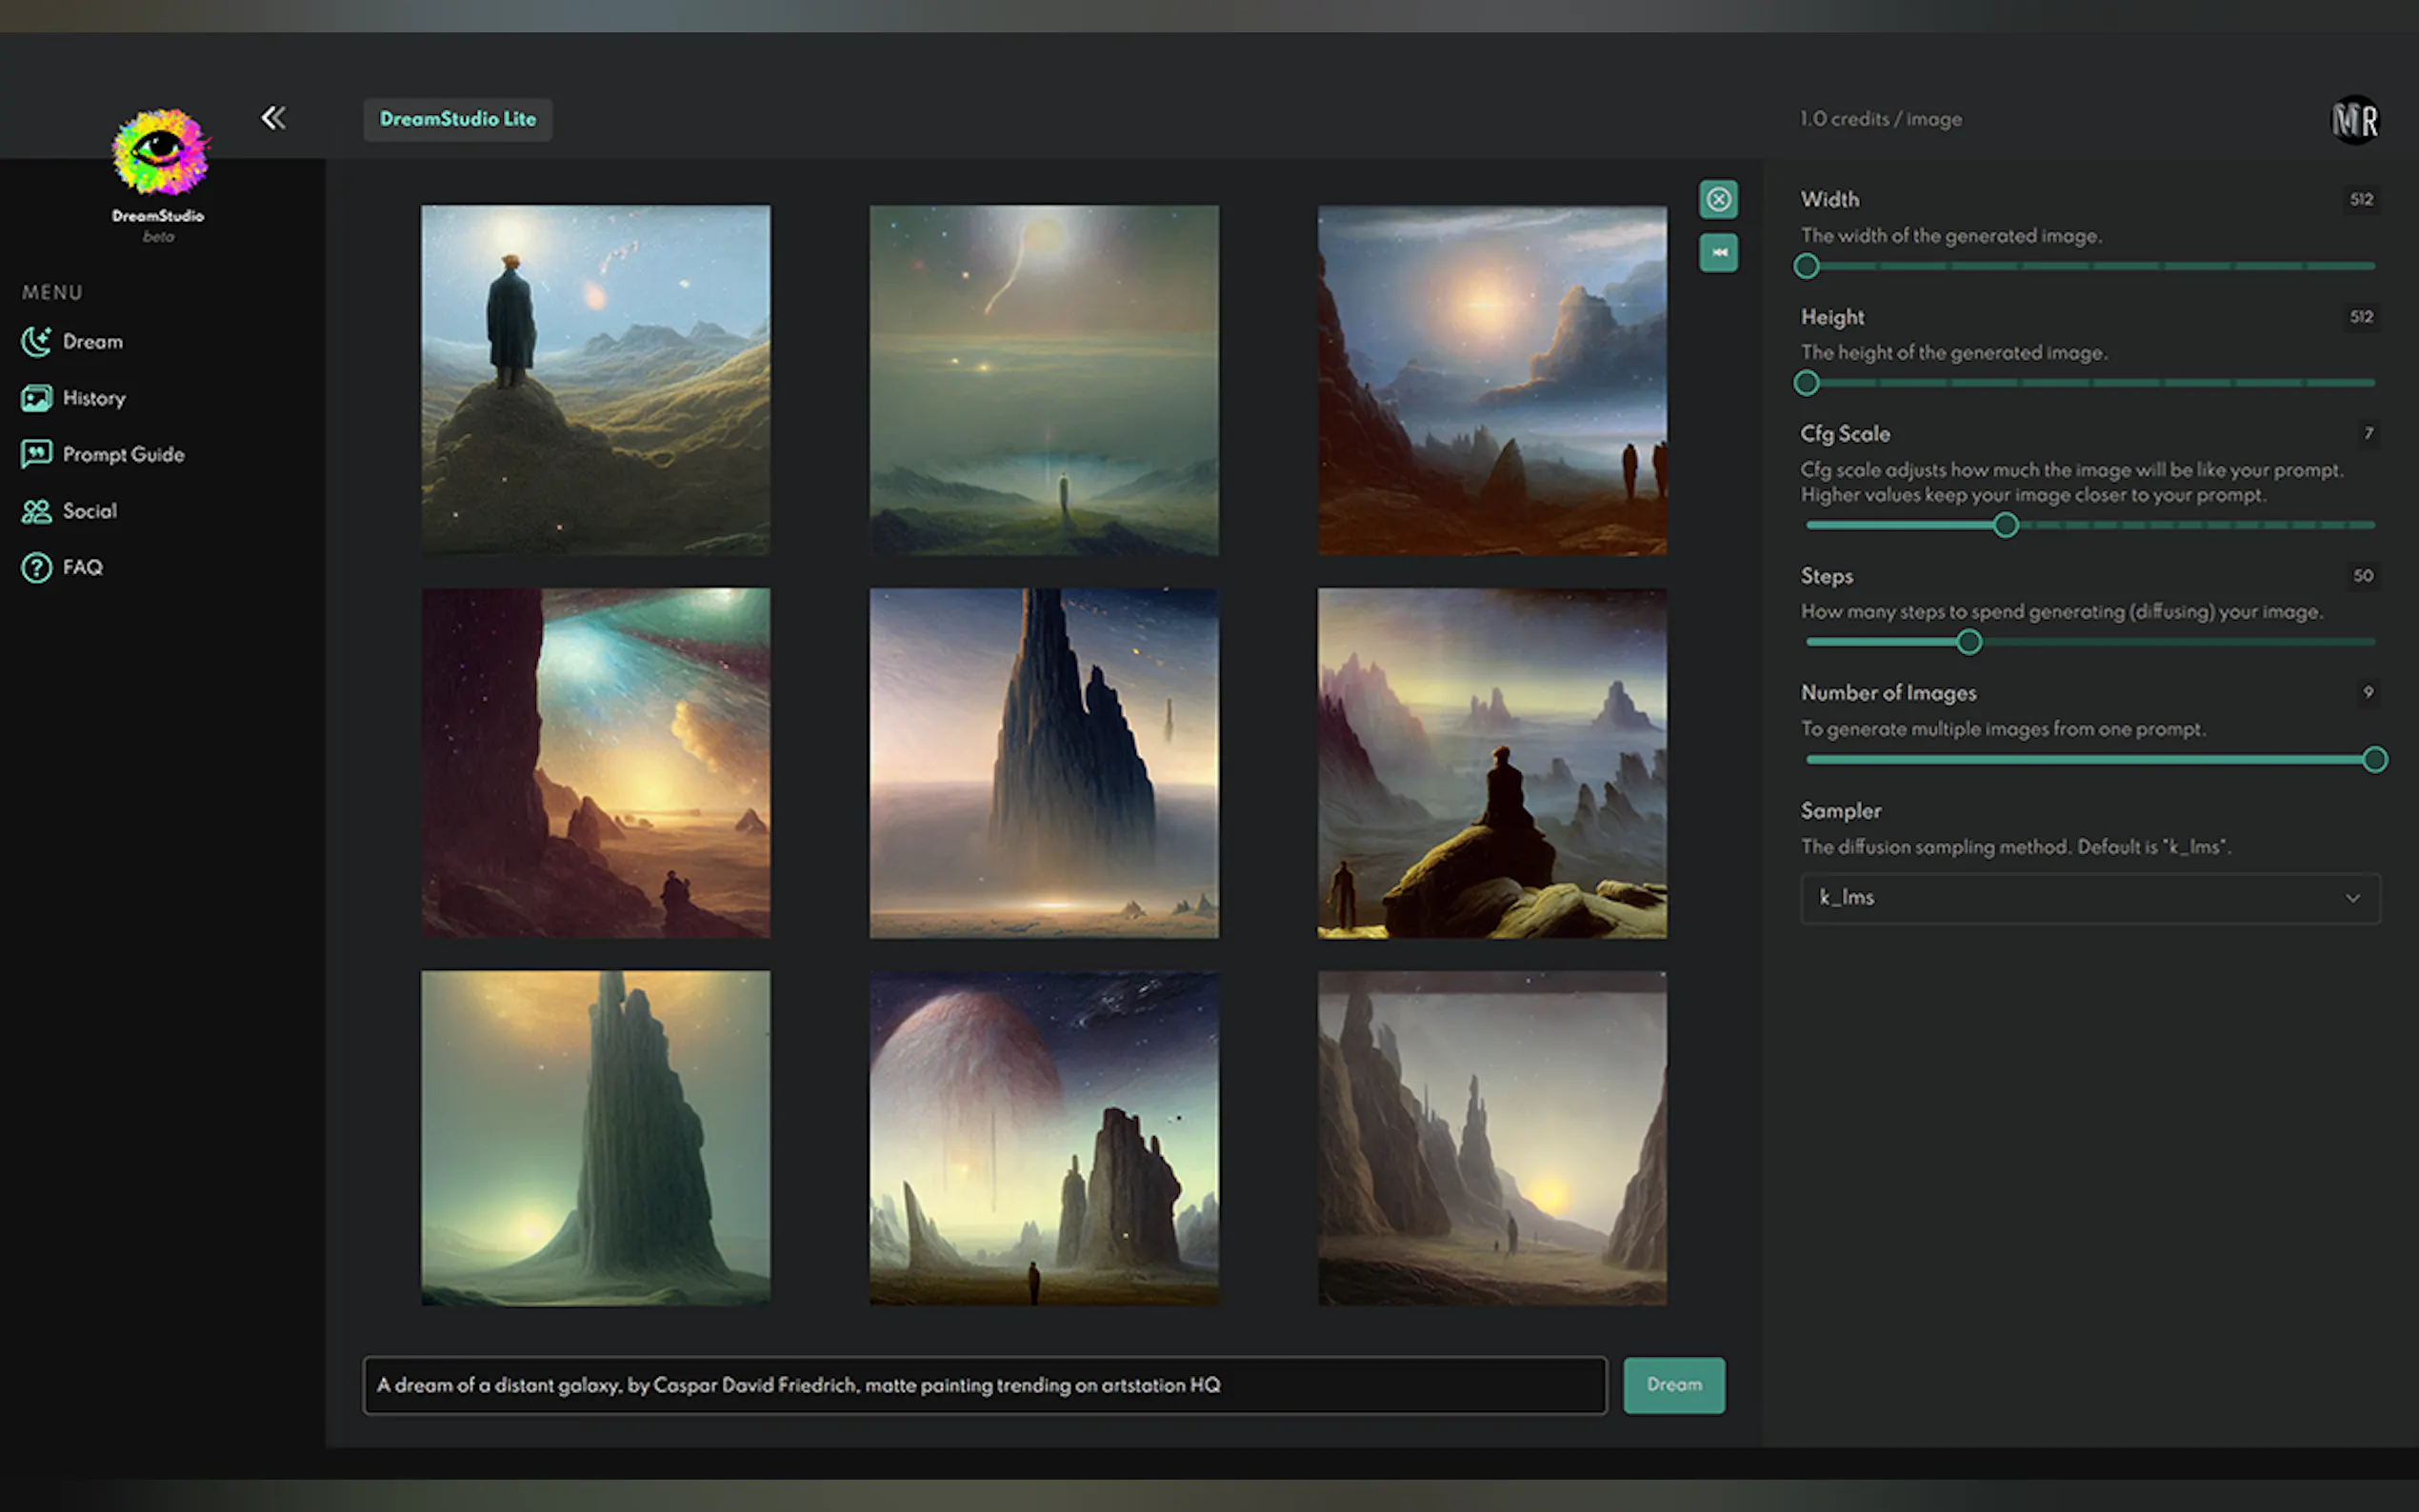Expand the k_lms Sampler dropdown
The height and width of the screenshot is (1512, 2419).
click(x=2089, y=898)
